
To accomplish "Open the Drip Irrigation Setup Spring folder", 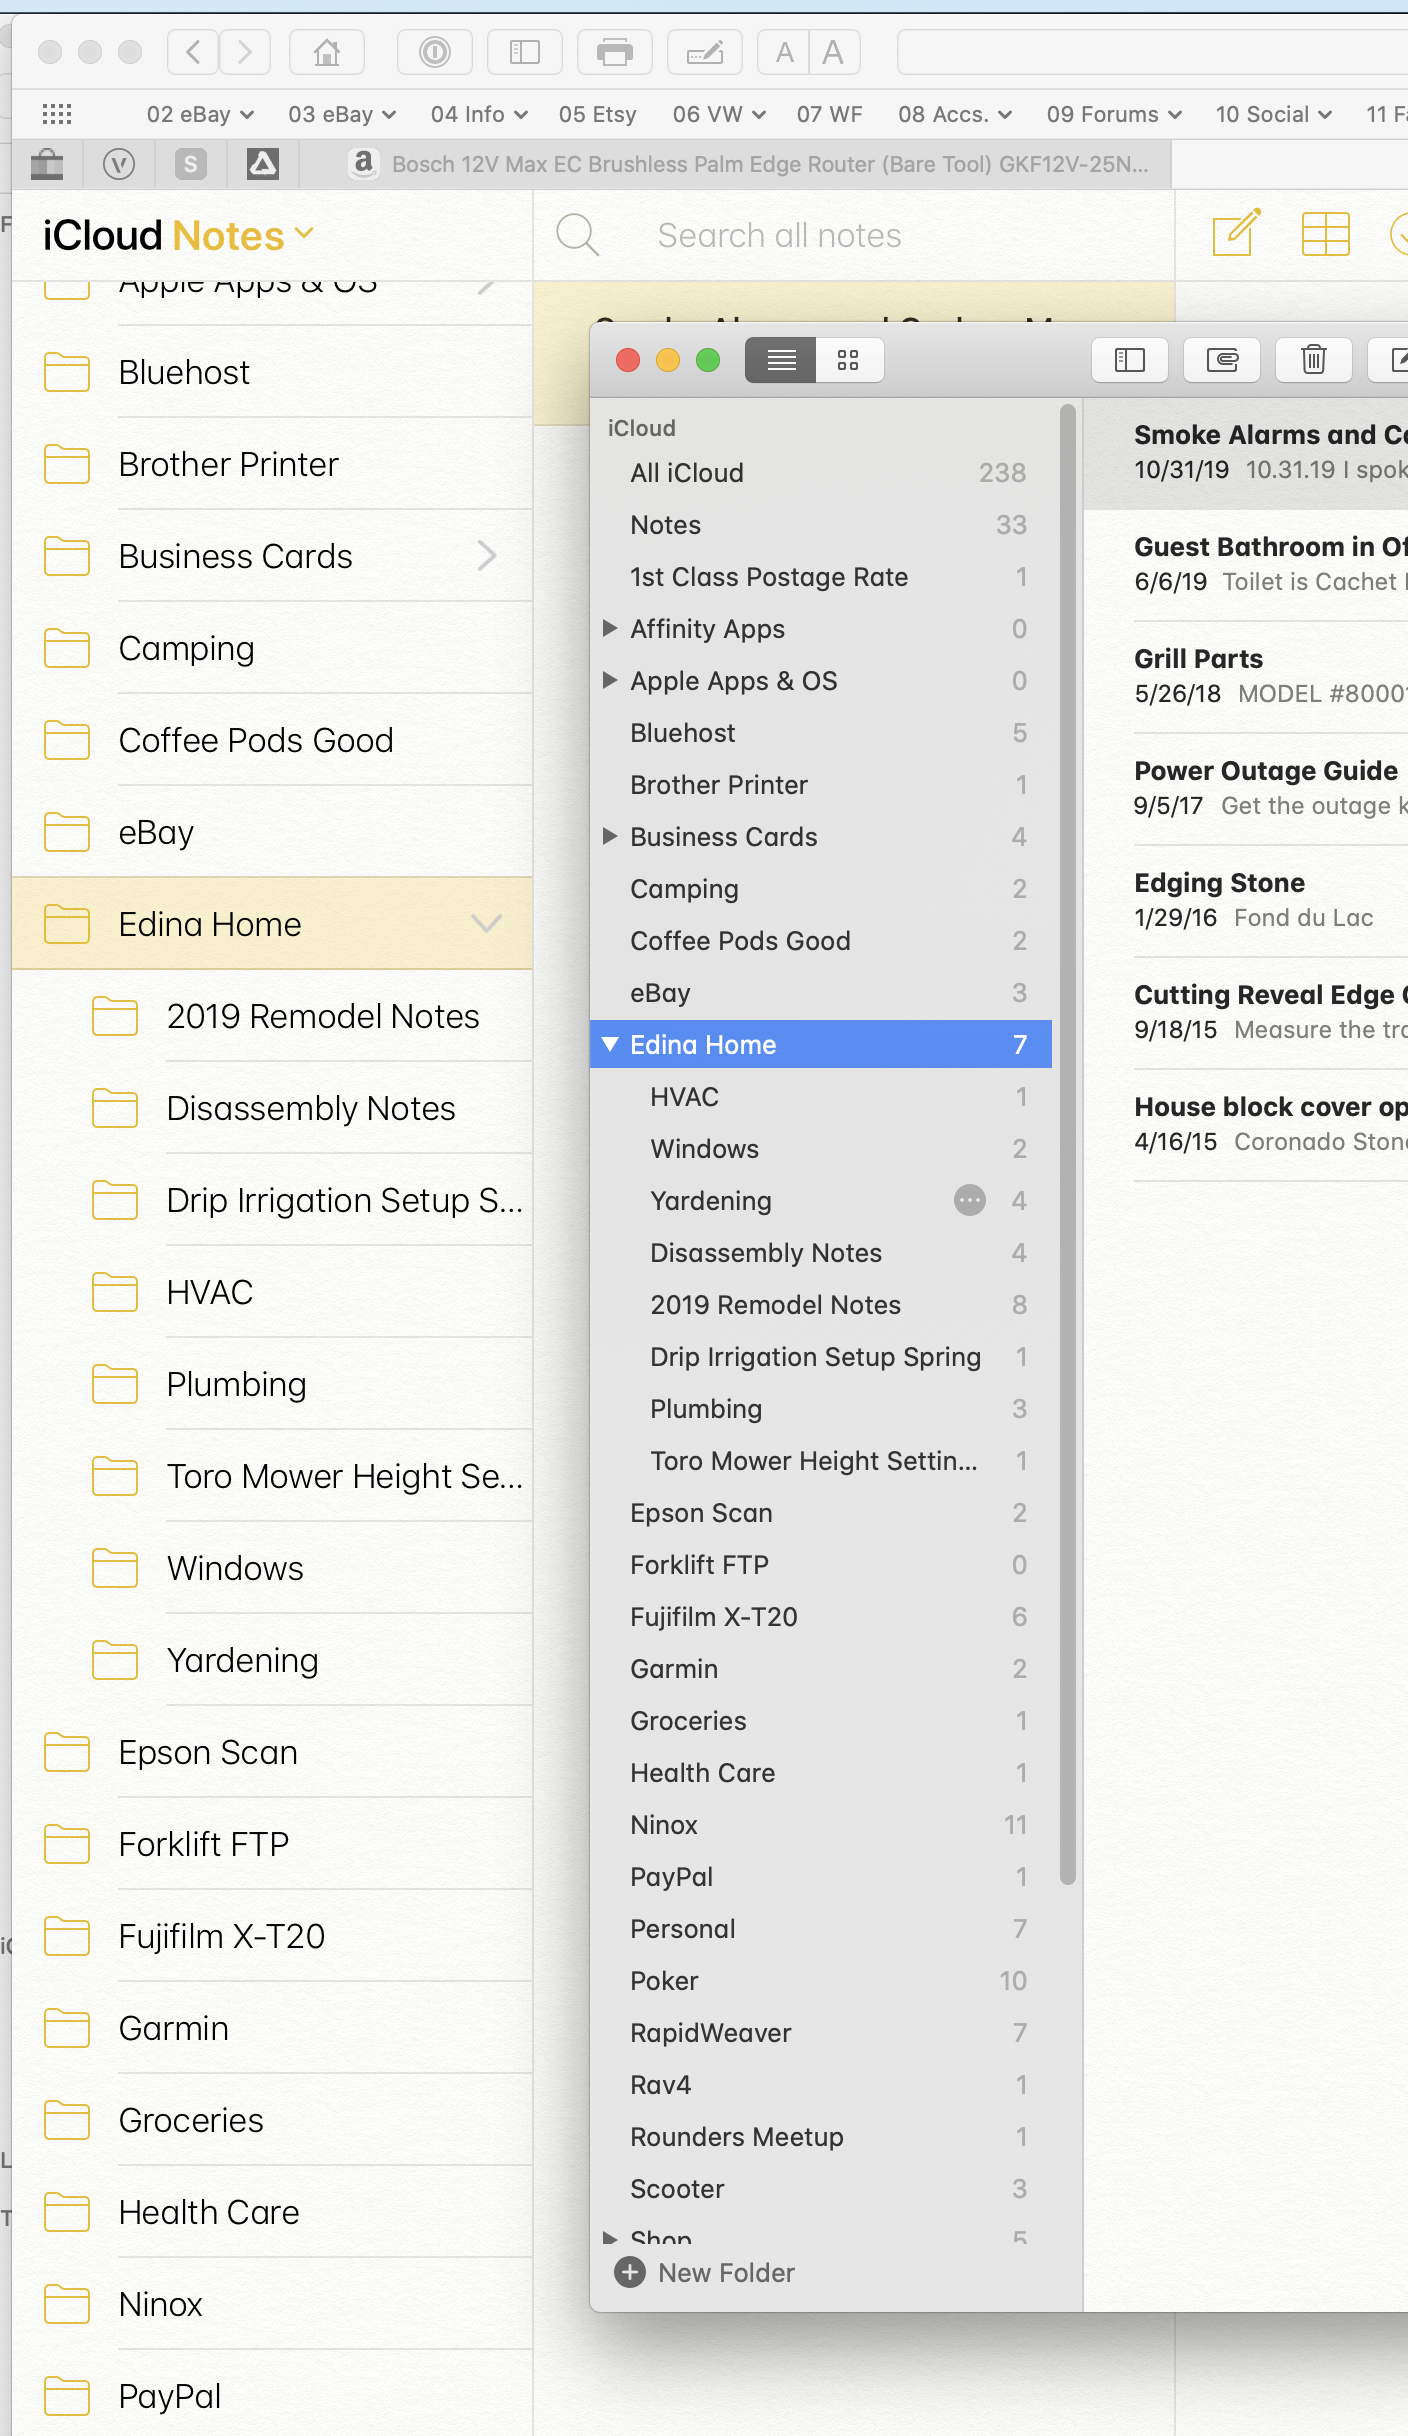I will (821, 1356).
